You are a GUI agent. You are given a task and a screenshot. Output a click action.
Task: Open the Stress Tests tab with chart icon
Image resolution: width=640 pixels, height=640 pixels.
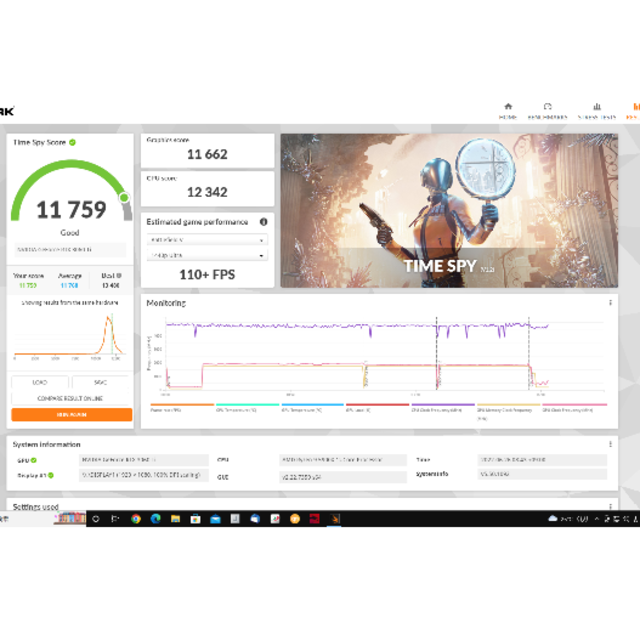pos(597,111)
